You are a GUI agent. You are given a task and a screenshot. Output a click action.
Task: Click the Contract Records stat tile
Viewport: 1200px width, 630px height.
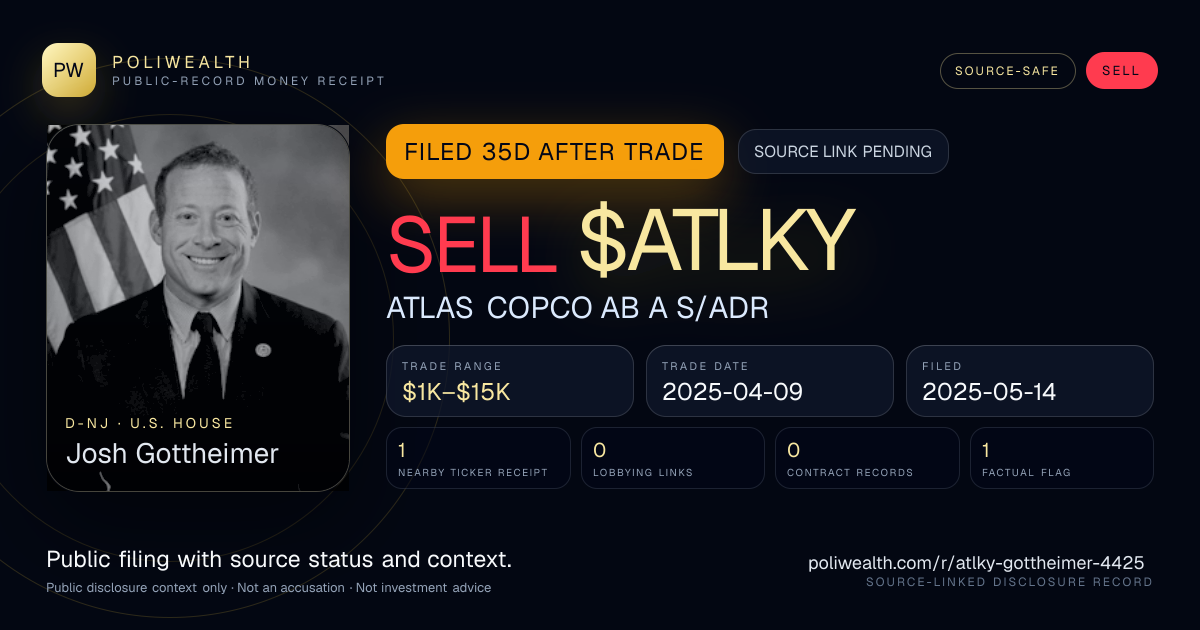coord(867,458)
